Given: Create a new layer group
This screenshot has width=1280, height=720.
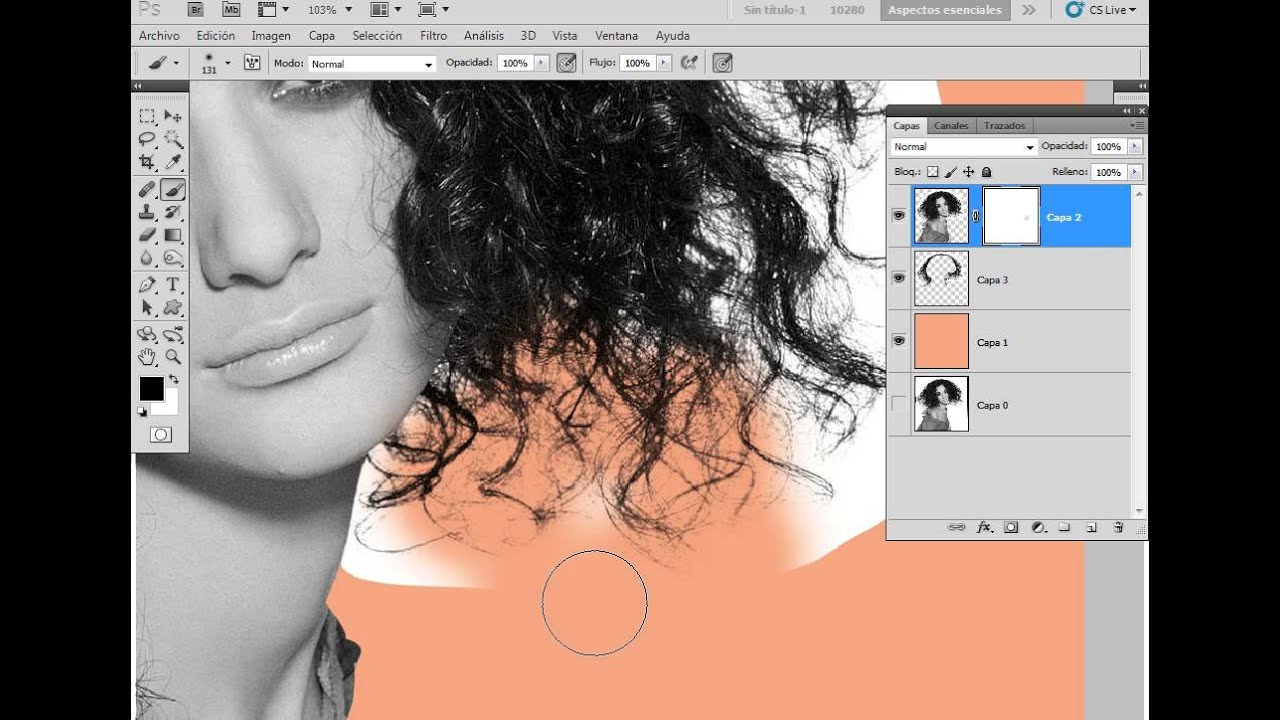Looking at the screenshot, I should 1065,527.
